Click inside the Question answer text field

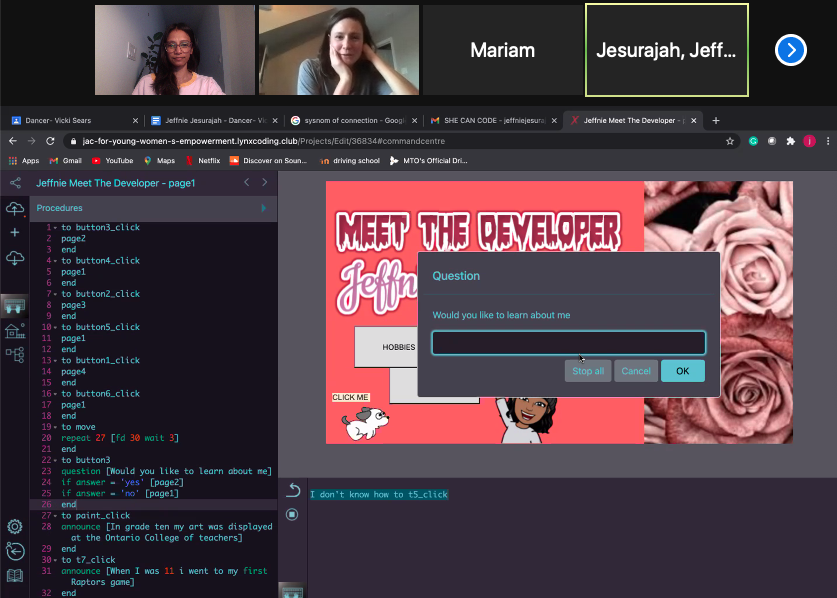point(568,342)
